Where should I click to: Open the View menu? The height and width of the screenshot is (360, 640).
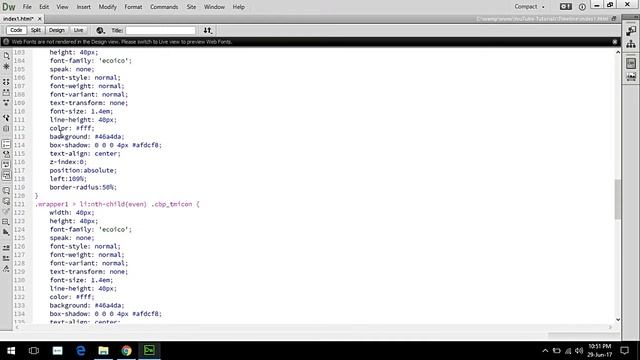[x=62, y=7]
